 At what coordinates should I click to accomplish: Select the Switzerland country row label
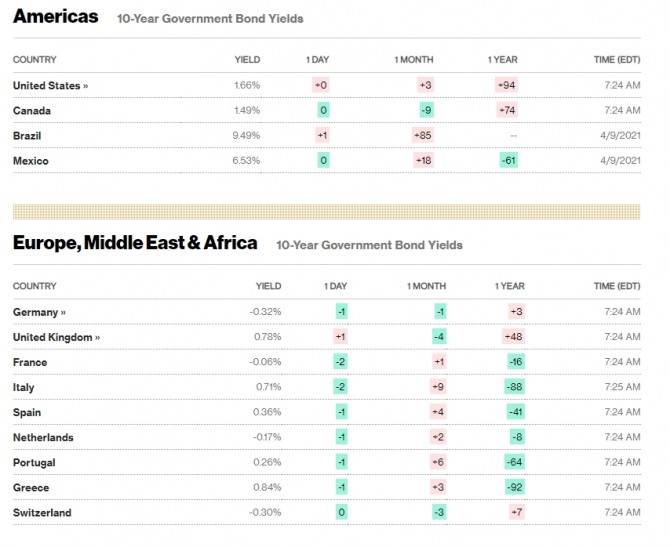pyautogui.click(x=43, y=513)
